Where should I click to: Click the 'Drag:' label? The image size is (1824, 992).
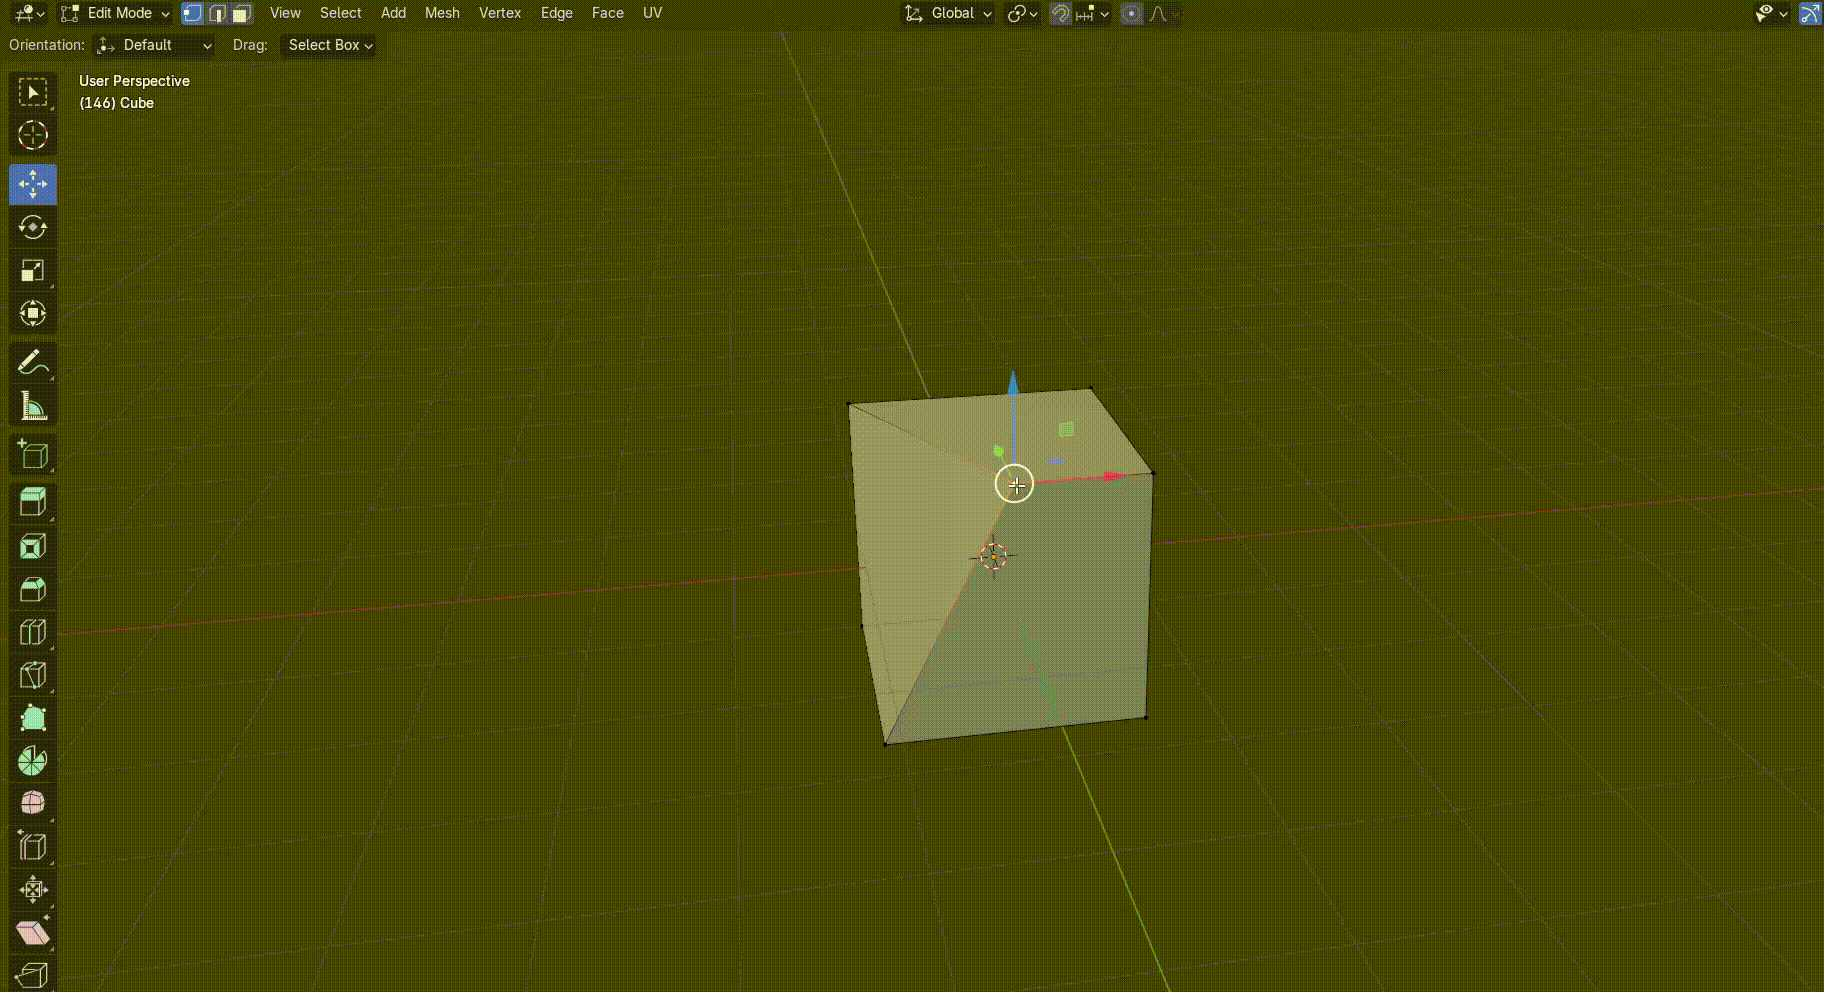pyautogui.click(x=250, y=45)
